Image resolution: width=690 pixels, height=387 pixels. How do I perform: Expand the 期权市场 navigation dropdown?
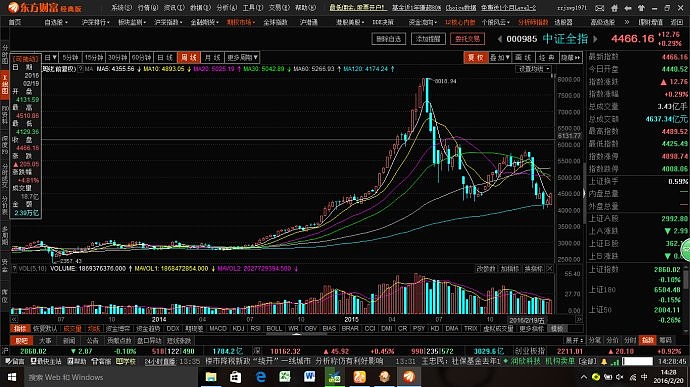(x=241, y=22)
